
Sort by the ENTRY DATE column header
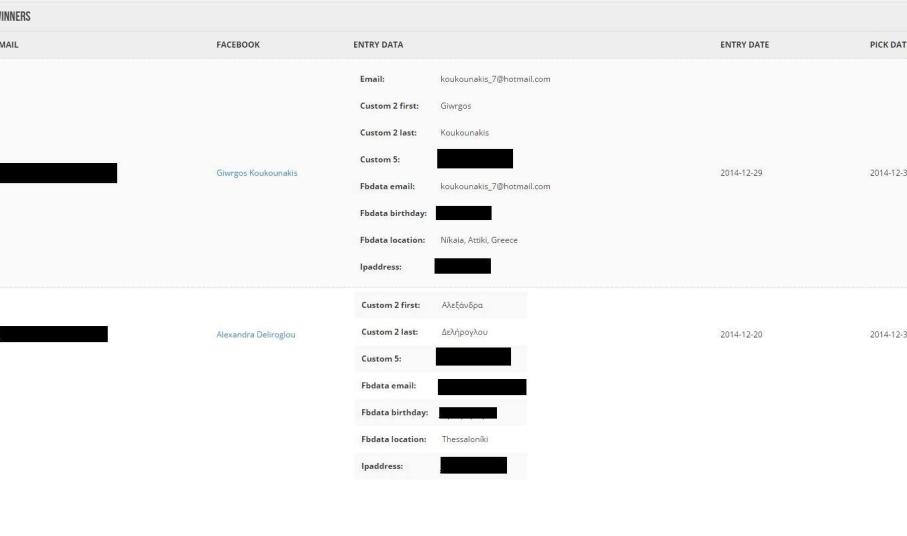pyautogui.click(x=744, y=45)
